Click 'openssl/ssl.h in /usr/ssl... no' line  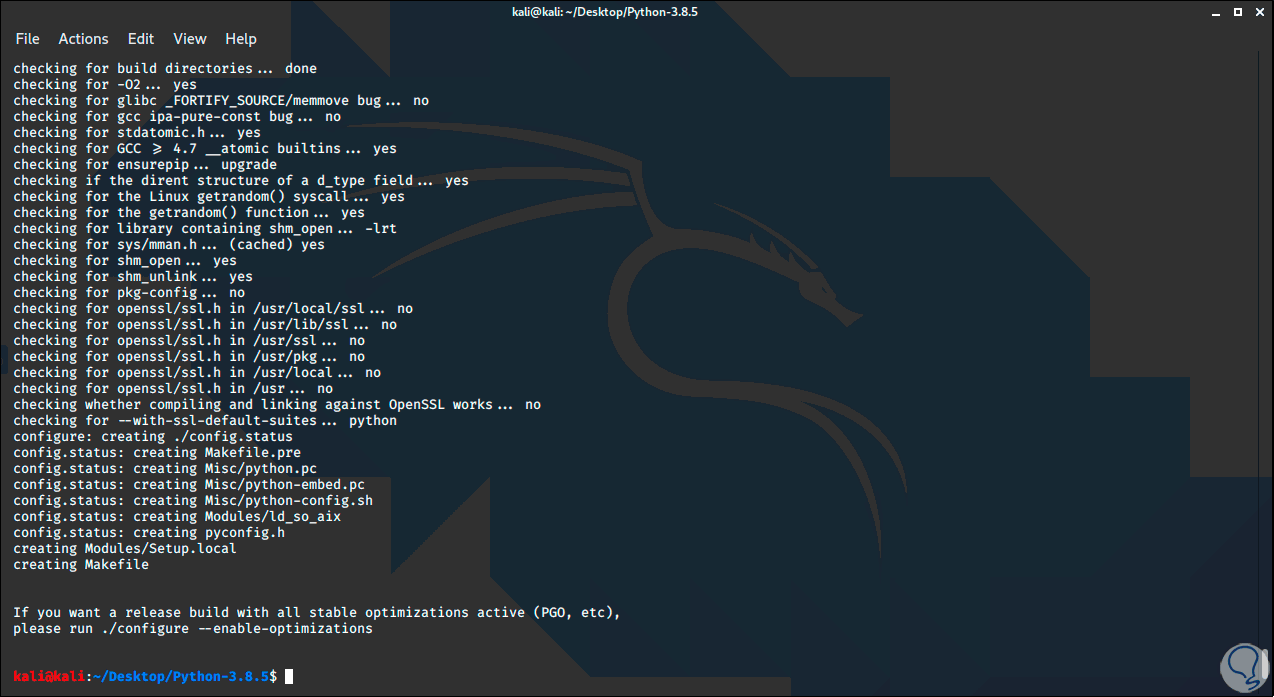point(189,341)
